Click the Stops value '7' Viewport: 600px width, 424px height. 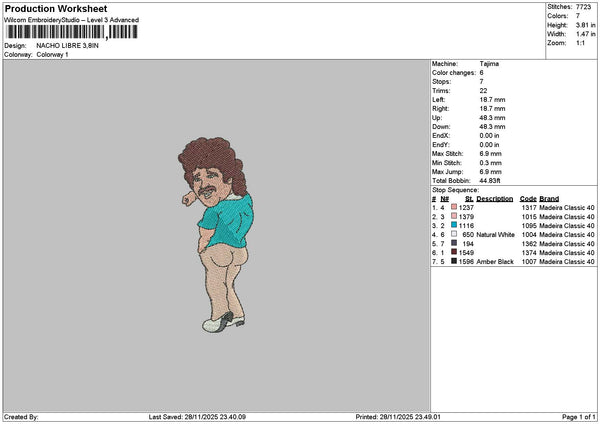pyautogui.click(x=481, y=82)
